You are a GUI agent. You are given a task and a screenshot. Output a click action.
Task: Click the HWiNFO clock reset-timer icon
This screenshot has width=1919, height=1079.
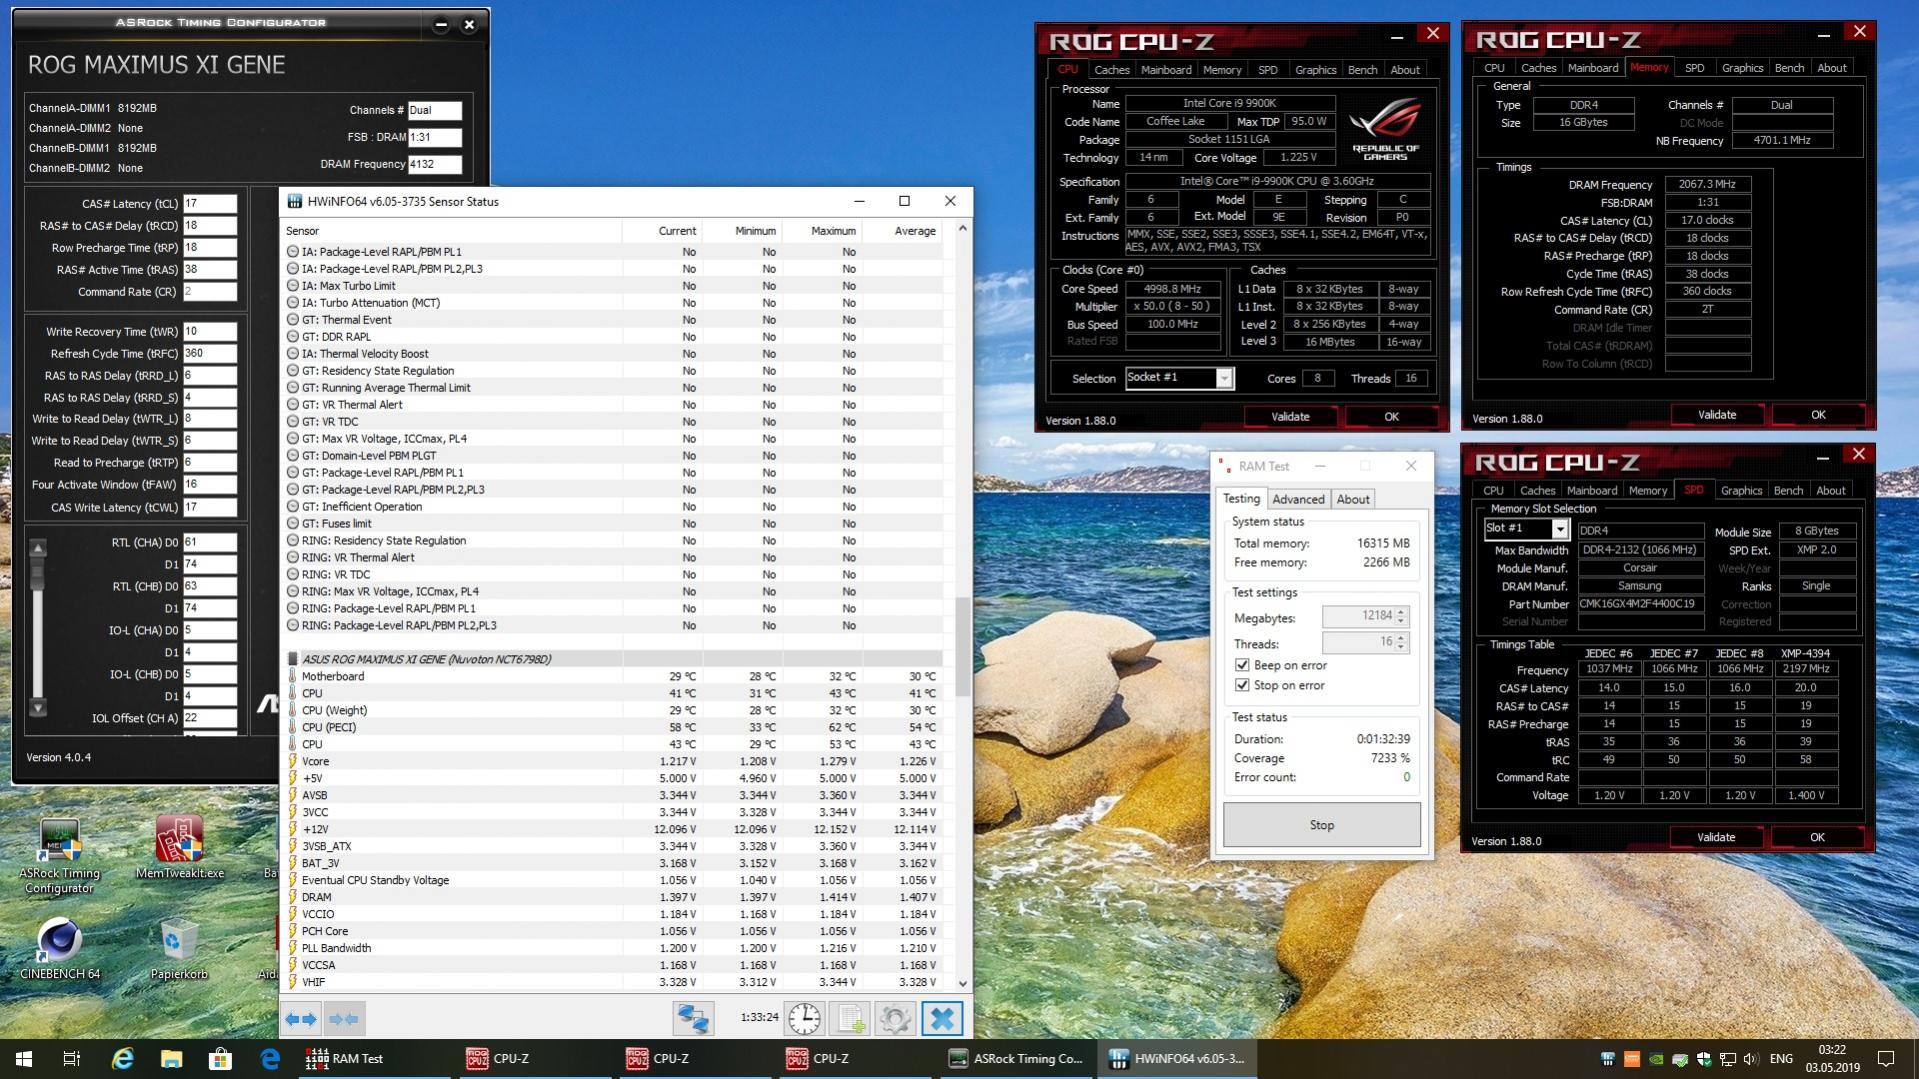[x=804, y=1018]
